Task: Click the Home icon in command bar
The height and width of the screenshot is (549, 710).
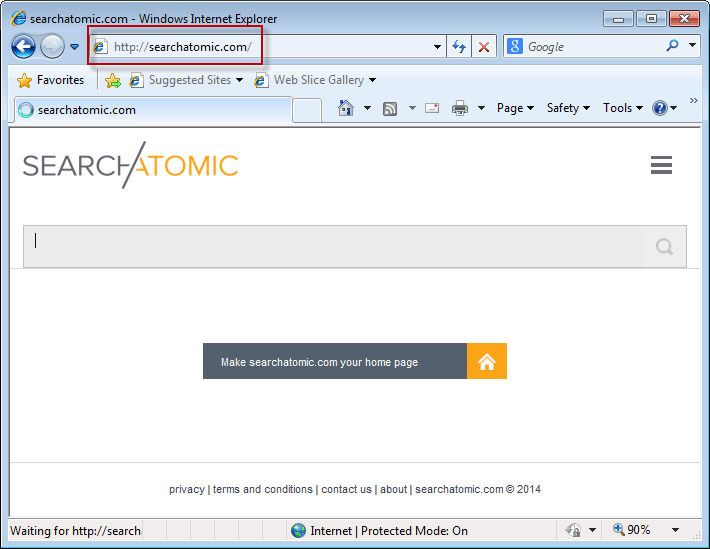Action: click(346, 108)
